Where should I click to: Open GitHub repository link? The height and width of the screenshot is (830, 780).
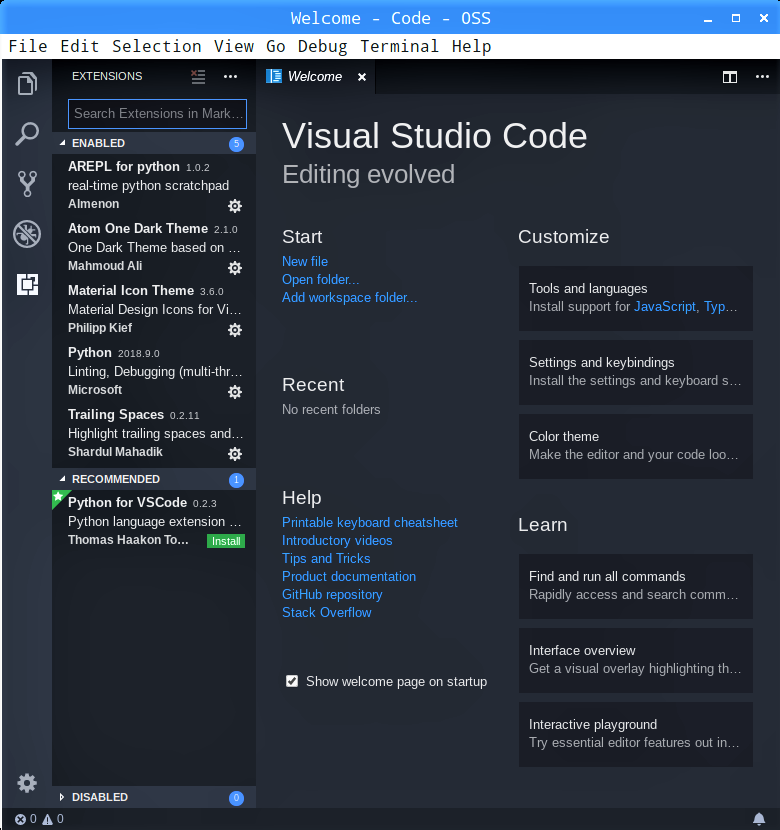coord(332,594)
